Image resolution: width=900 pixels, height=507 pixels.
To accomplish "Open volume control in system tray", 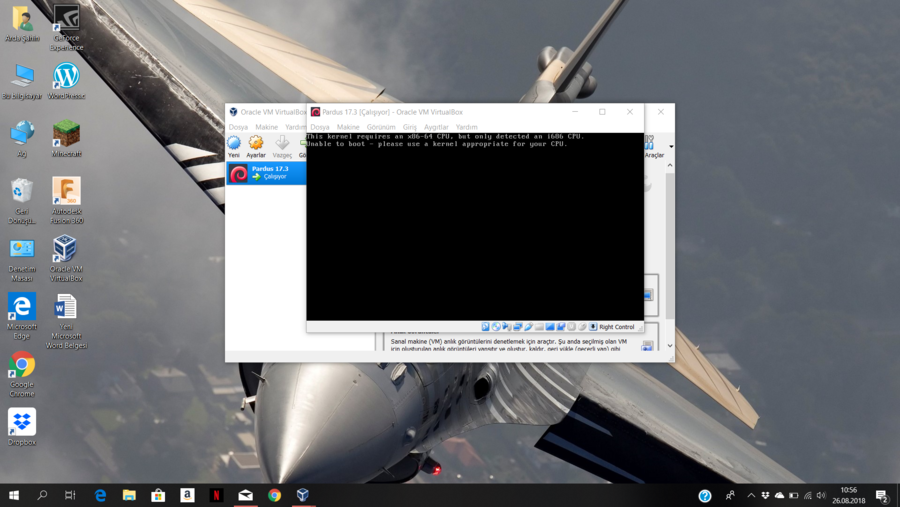I will (x=821, y=496).
